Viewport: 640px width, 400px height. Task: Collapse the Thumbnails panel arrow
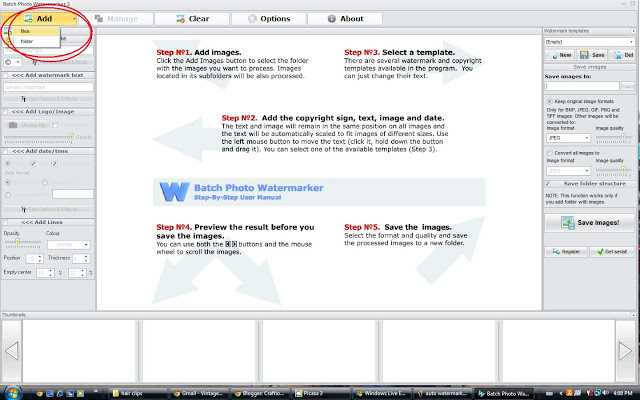coord(633,315)
